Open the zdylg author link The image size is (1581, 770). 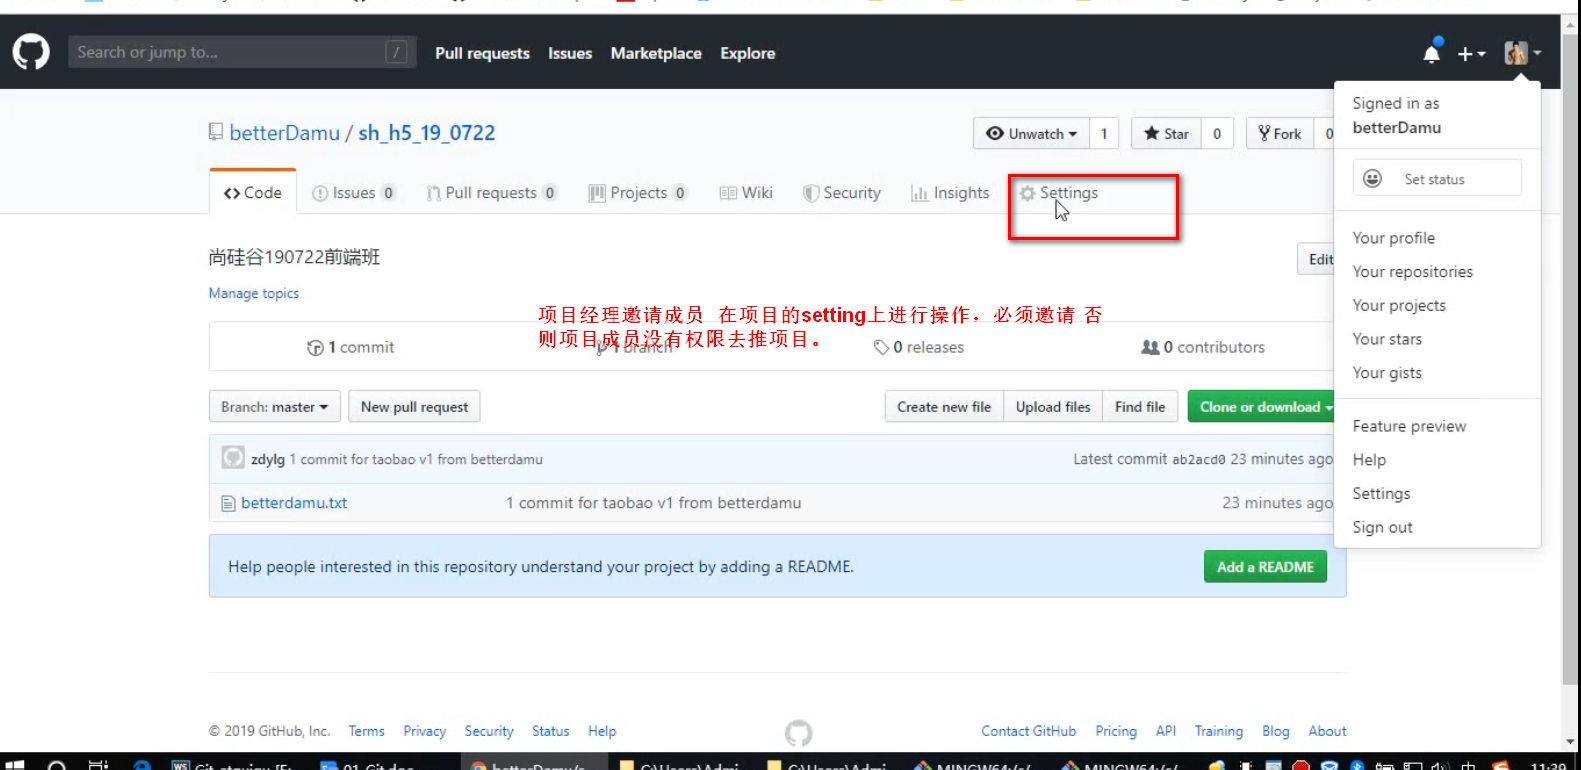pyautogui.click(x=268, y=459)
